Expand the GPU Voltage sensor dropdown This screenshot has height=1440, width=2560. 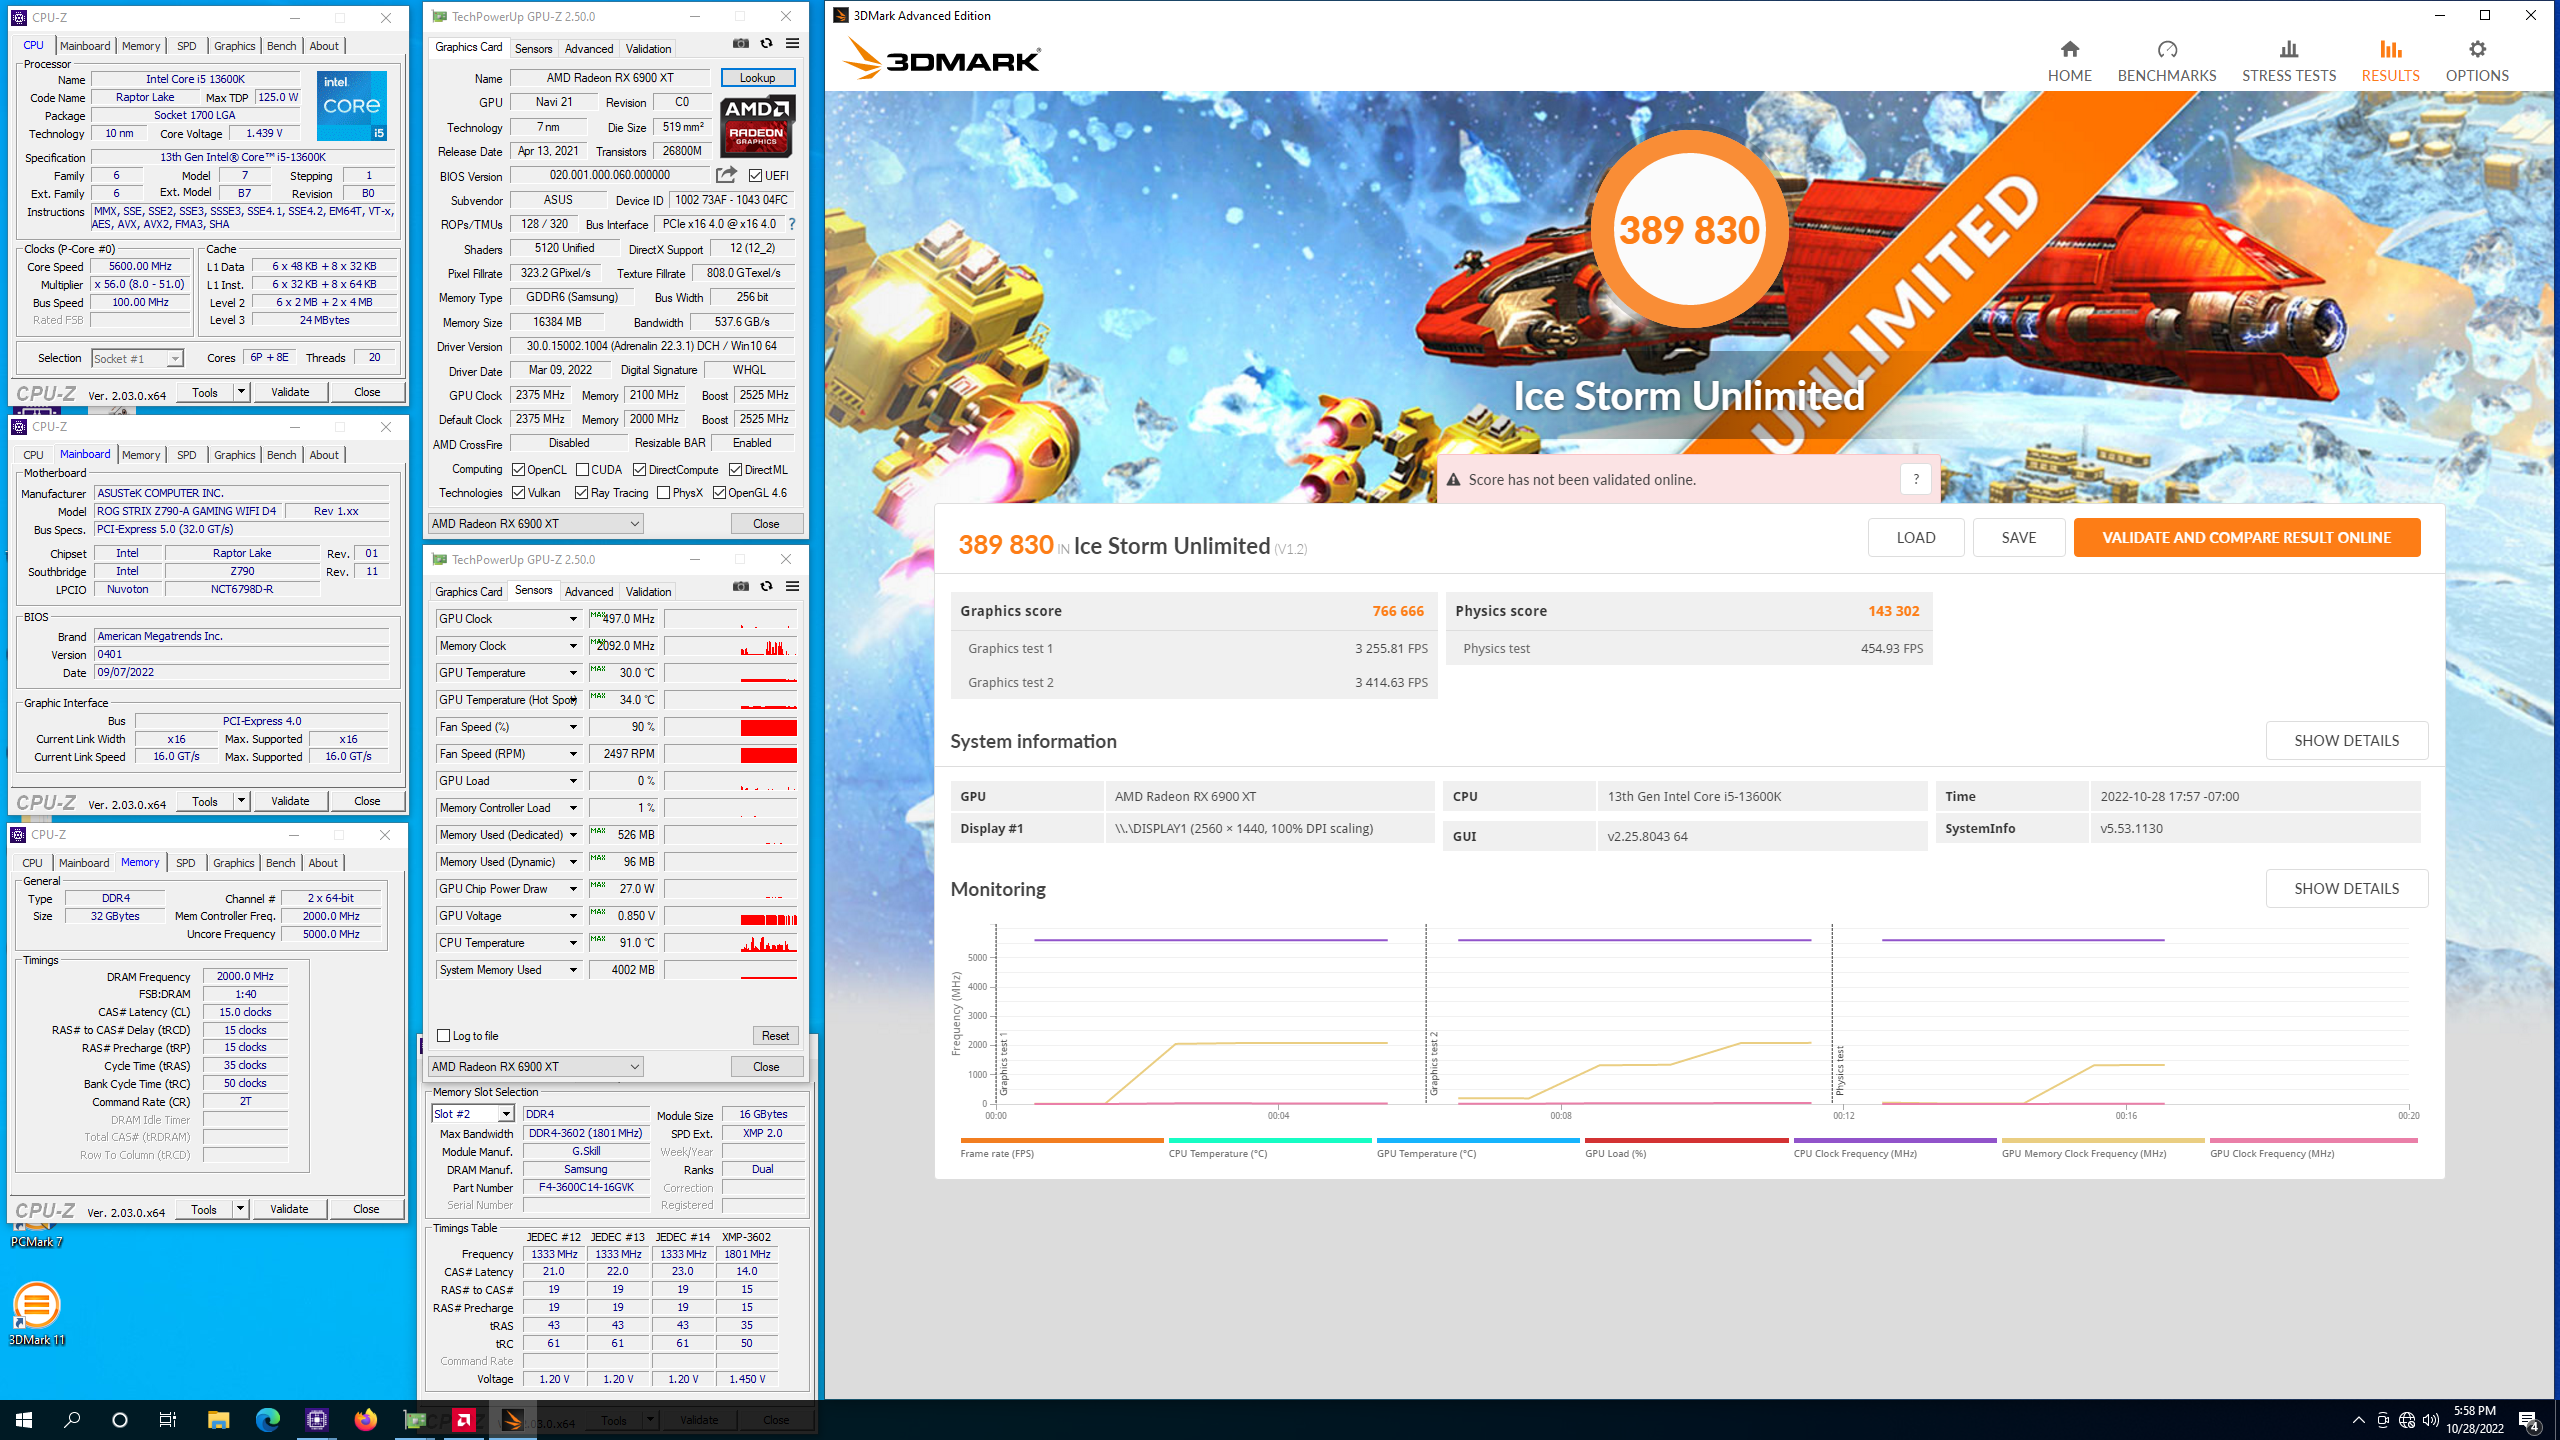(x=573, y=916)
